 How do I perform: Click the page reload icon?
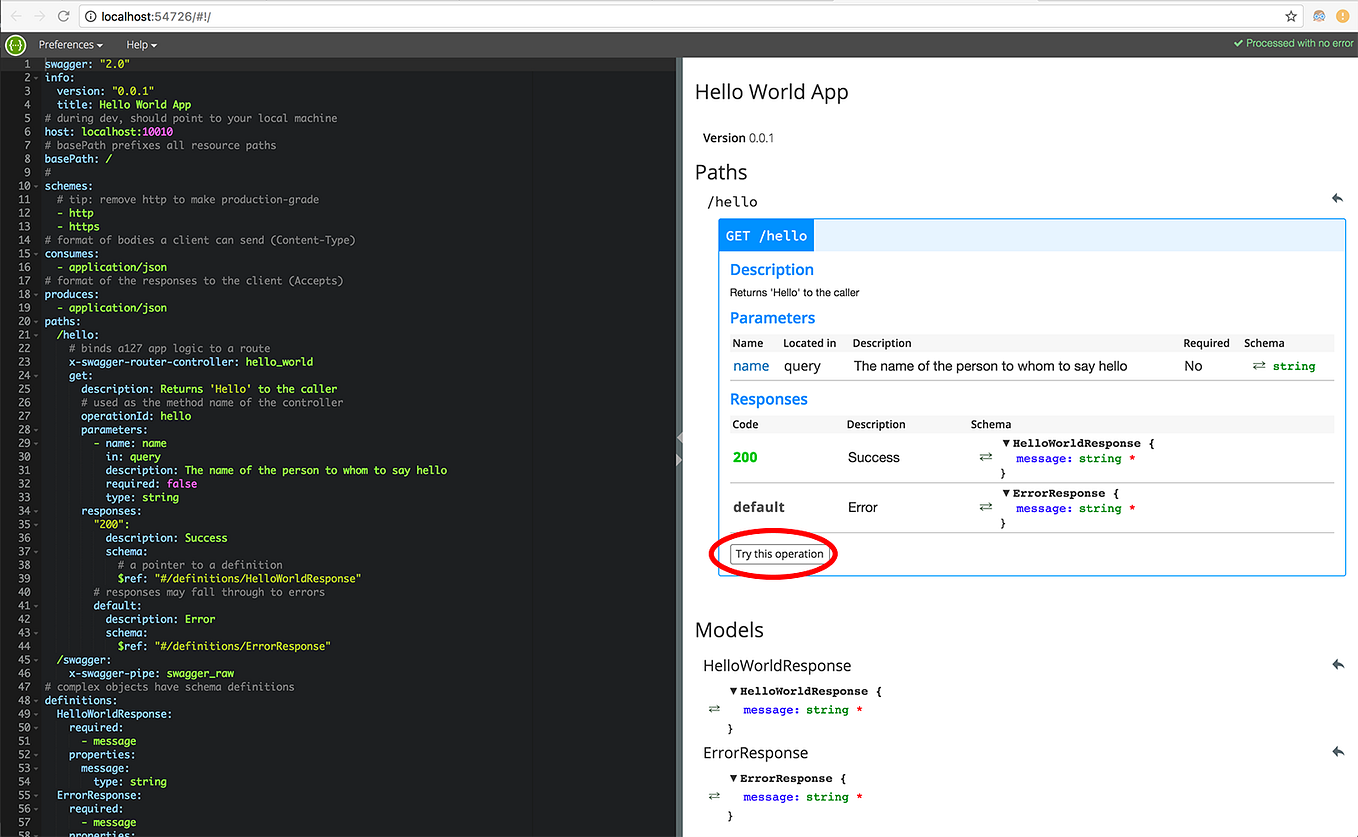[62, 16]
